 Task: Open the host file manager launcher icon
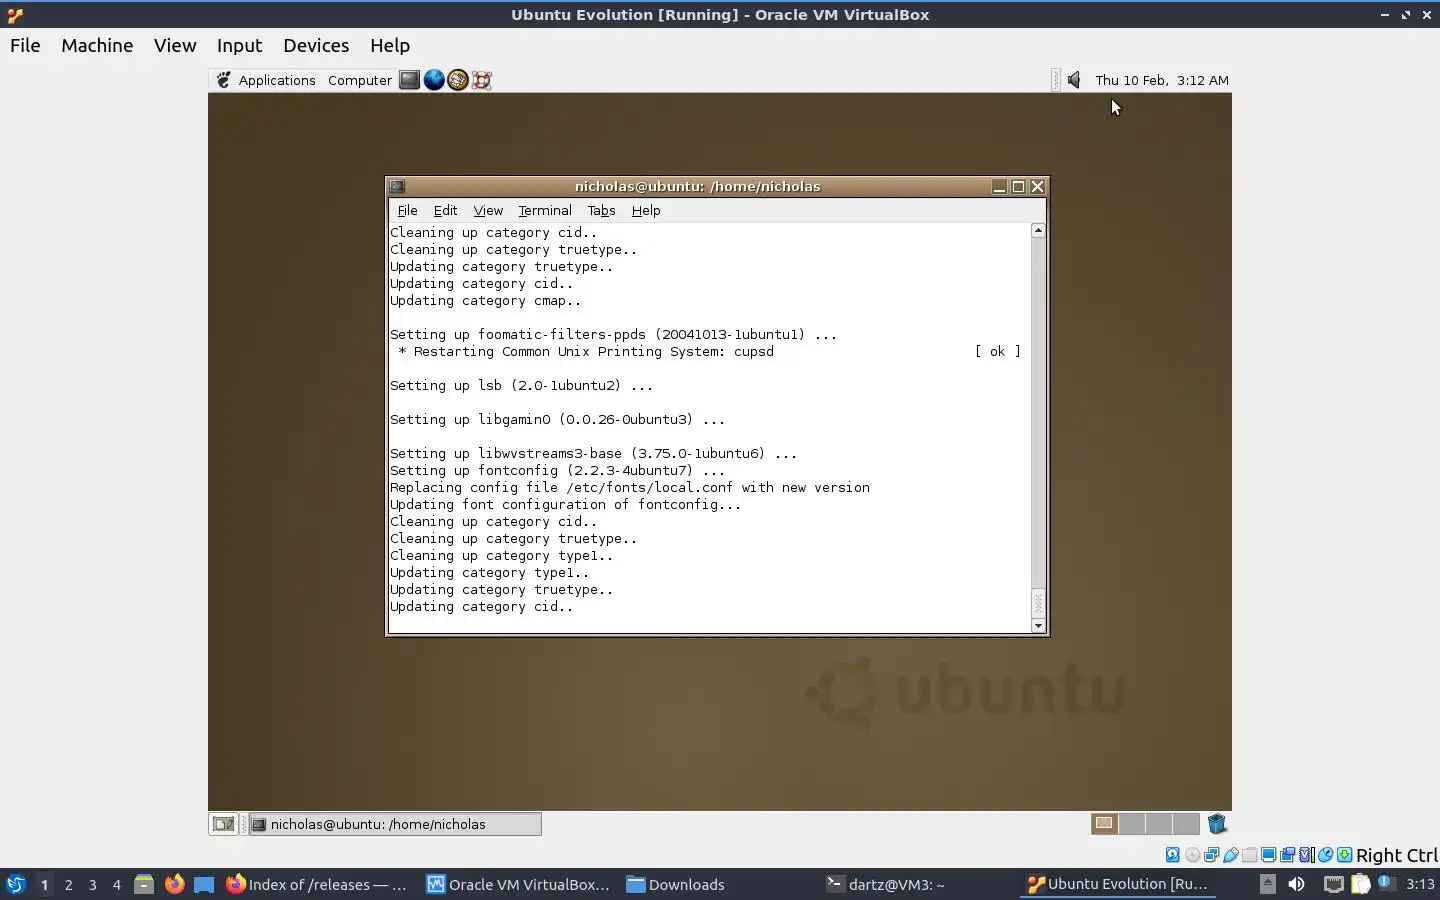point(144,884)
